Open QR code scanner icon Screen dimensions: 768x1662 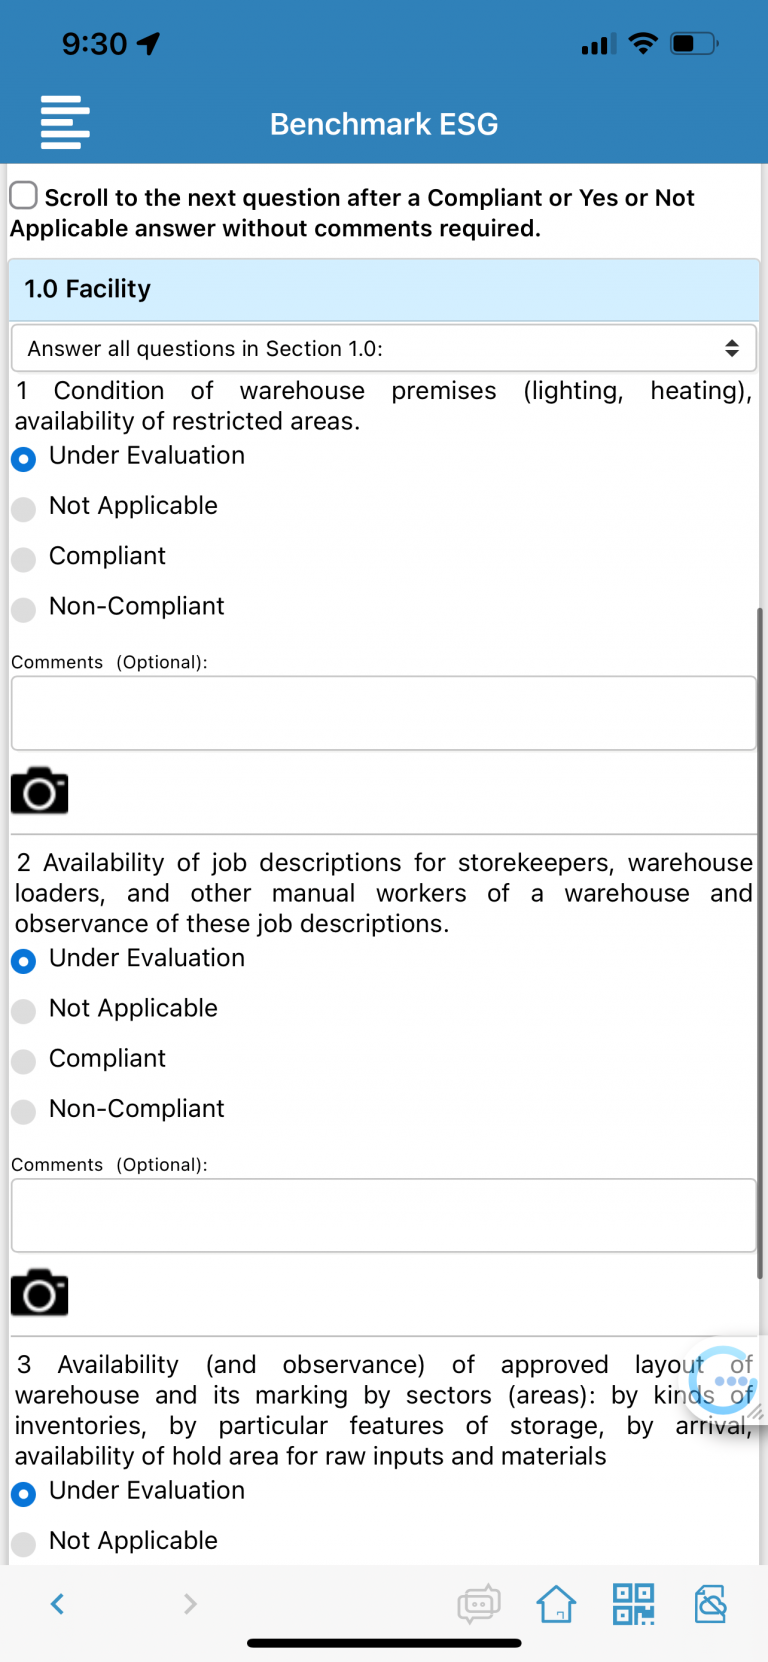click(633, 1604)
